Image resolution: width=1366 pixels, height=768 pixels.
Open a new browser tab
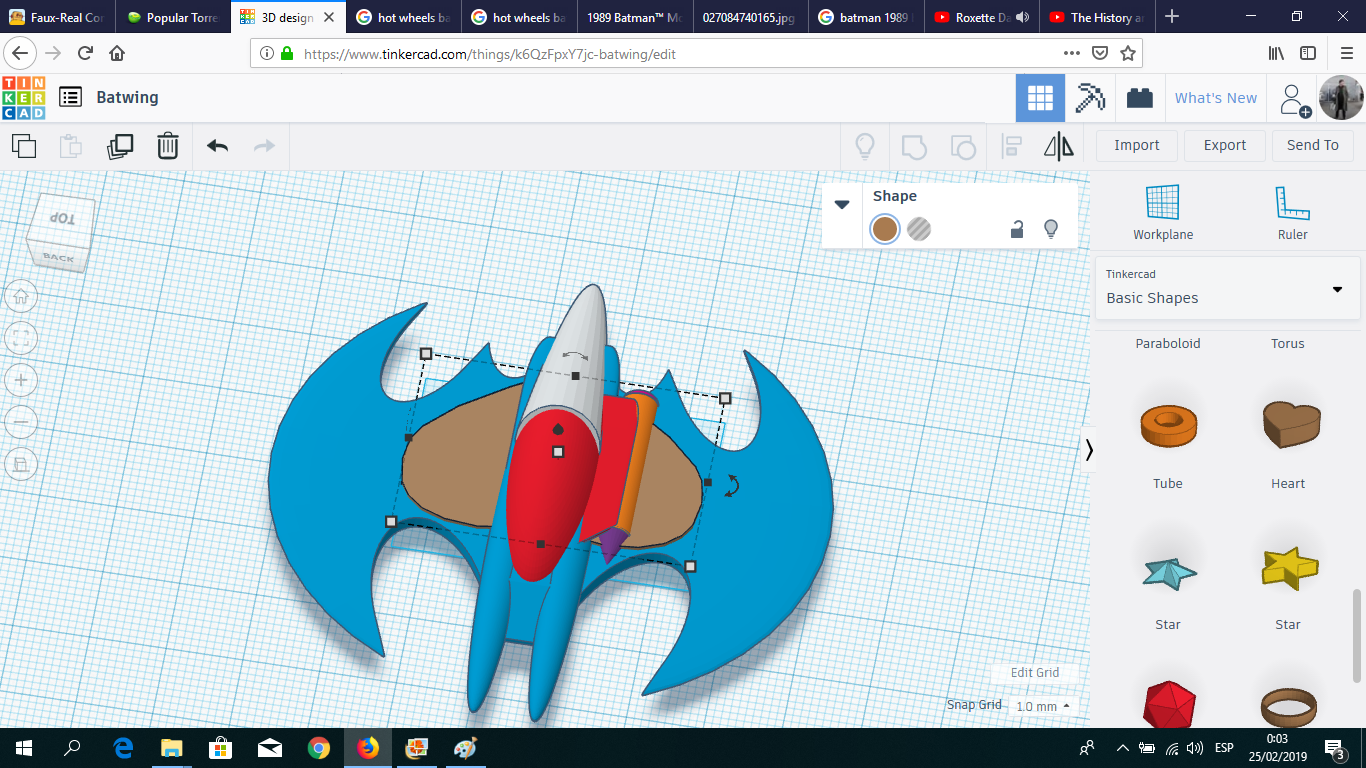click(1172, 17)
